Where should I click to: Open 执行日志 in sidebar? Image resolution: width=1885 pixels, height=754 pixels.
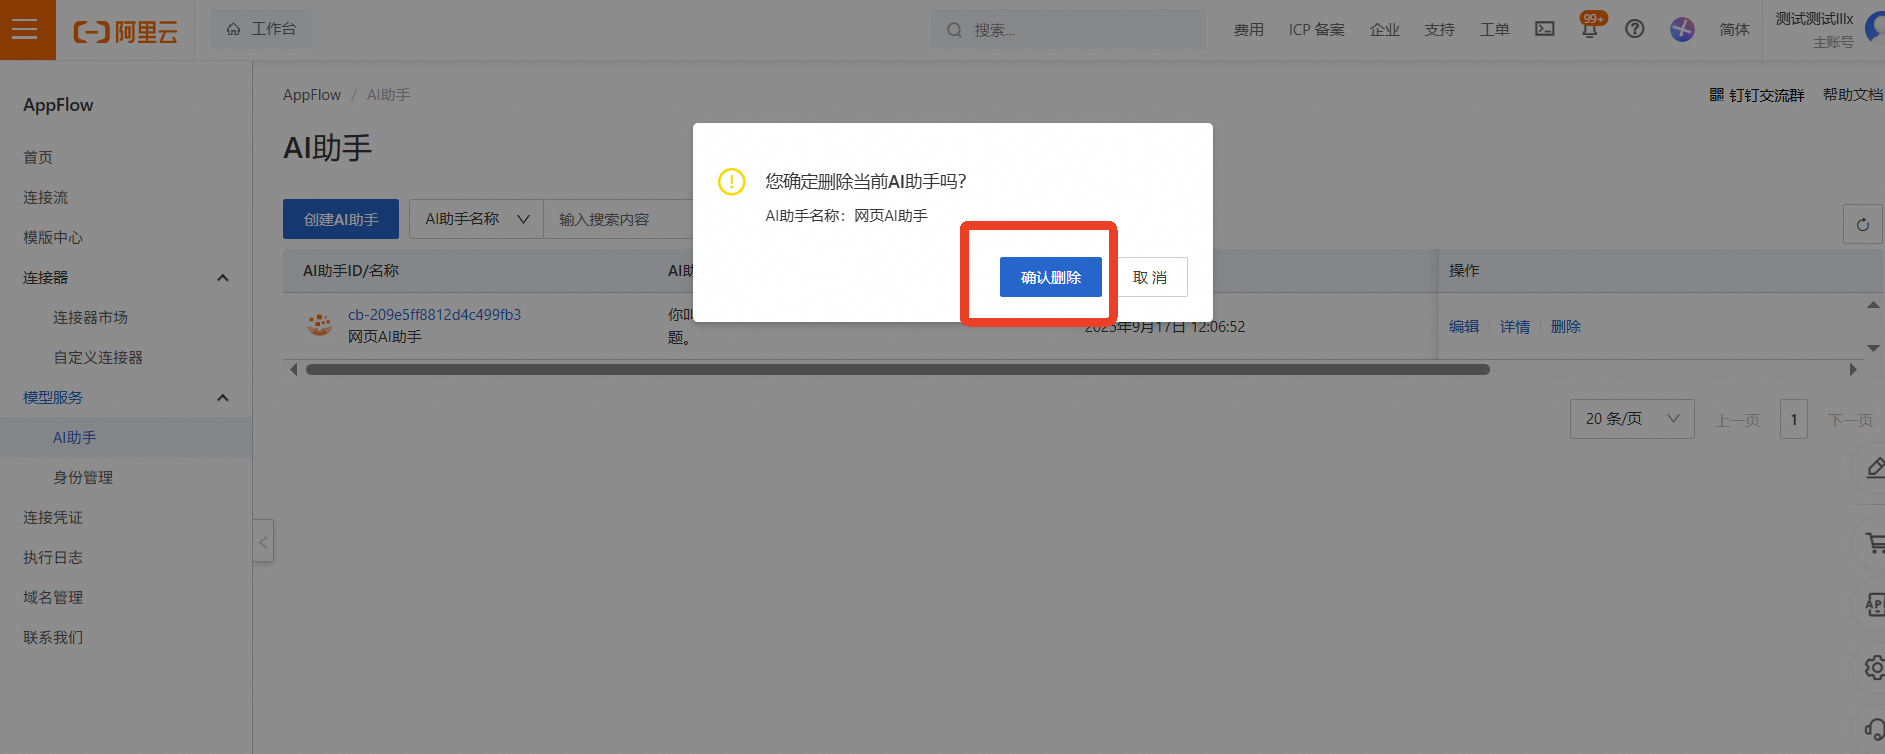point(53,557)
